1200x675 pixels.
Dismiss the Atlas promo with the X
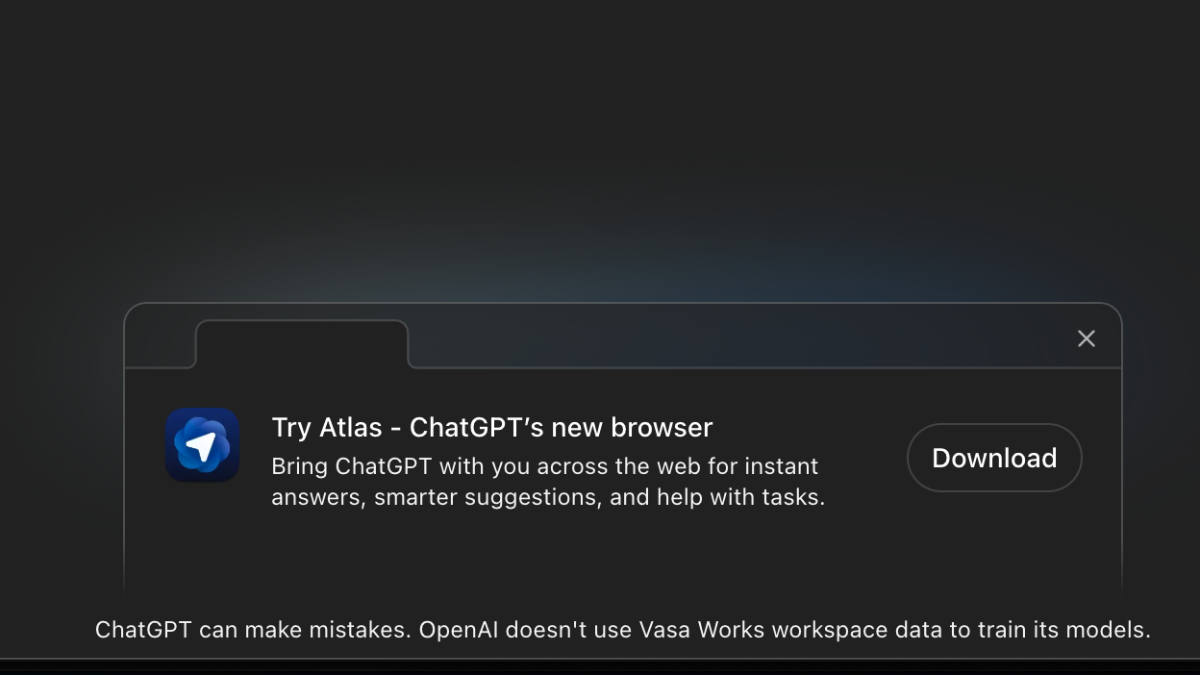1086,339
